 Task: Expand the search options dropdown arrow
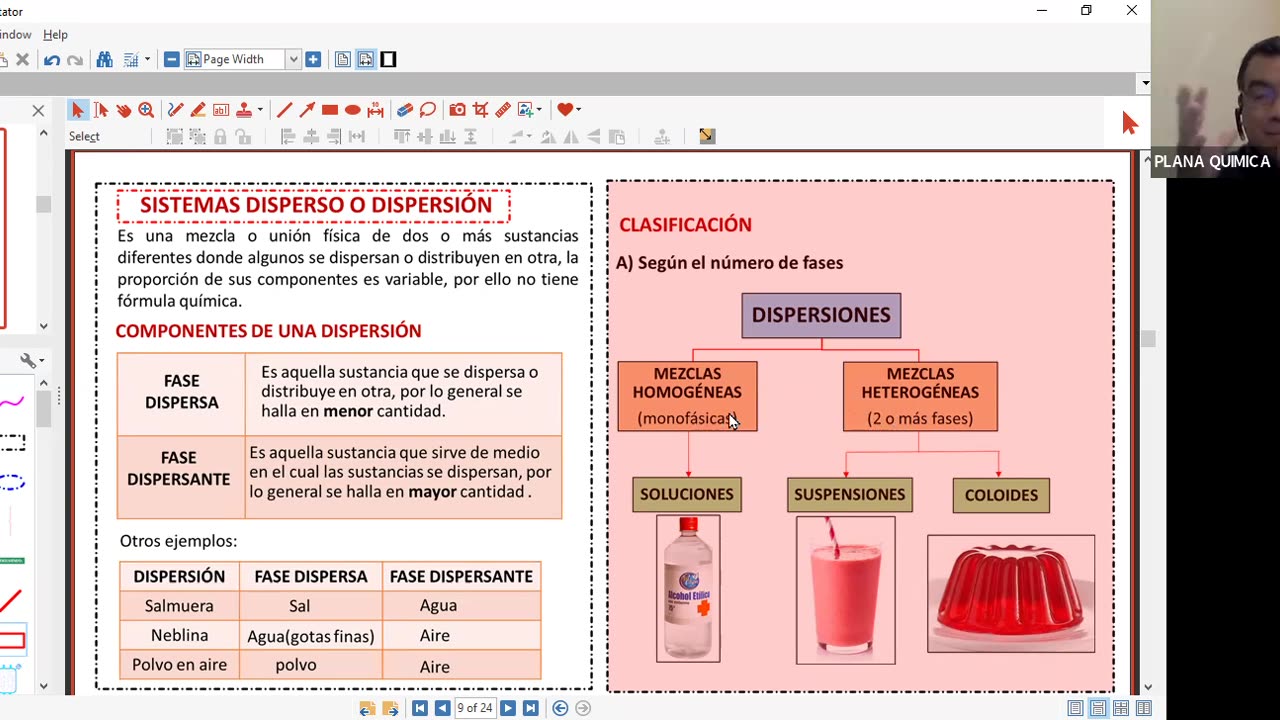click(147, 60)
